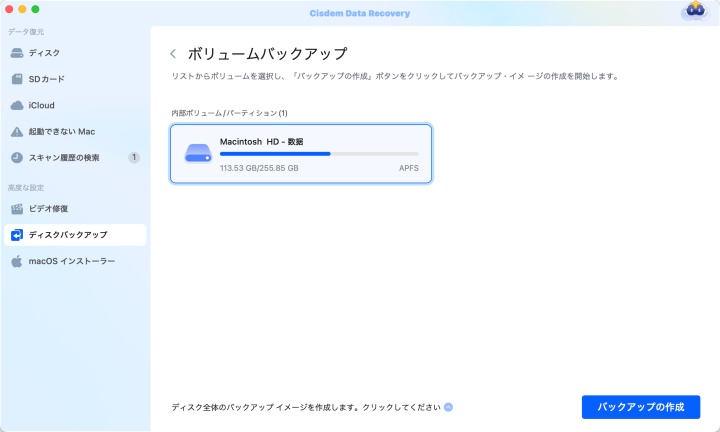Screen dimensions: 720x432
Task: Open the mascot avatar icon top right
Action: (695, 10)
